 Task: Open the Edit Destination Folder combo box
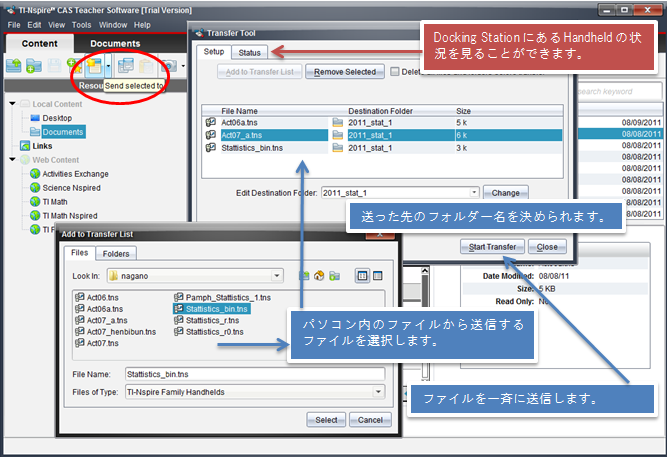(x=474, y=193)
